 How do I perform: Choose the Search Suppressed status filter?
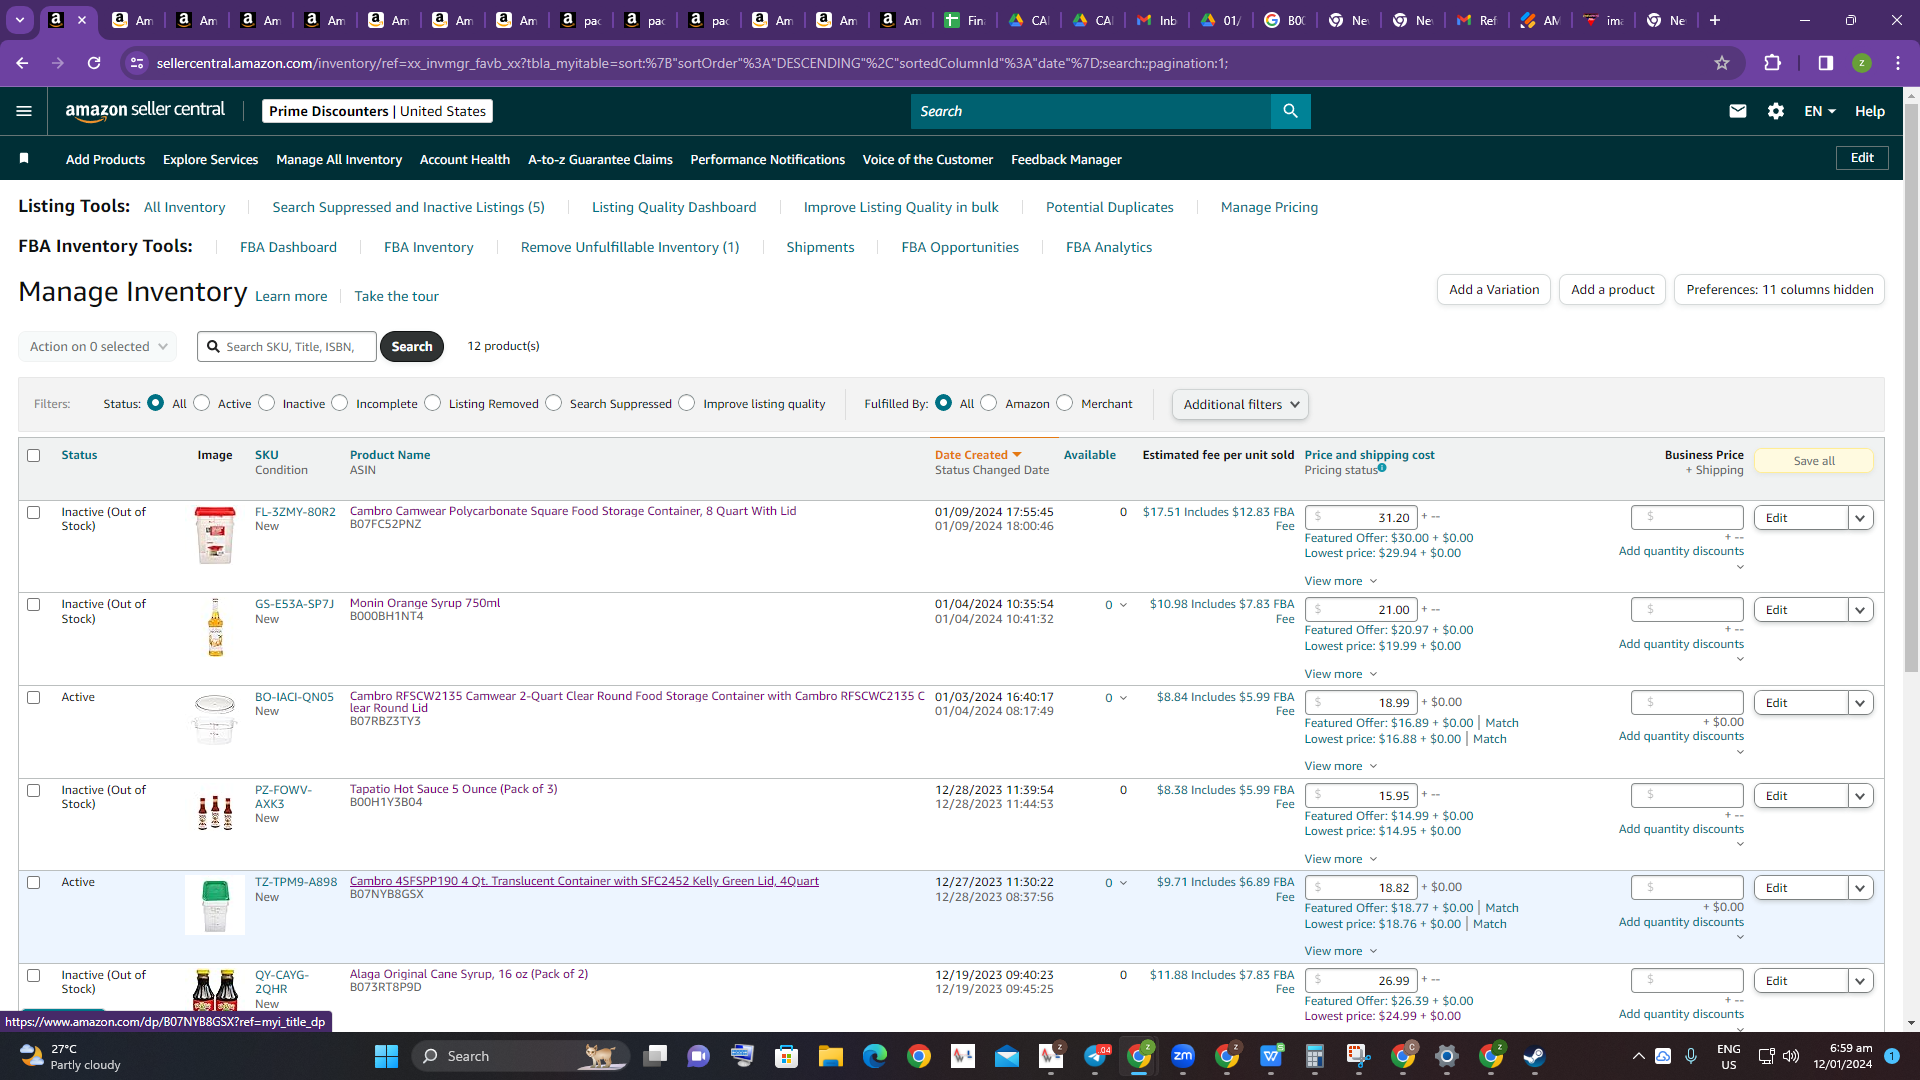[x=554, y=403]
